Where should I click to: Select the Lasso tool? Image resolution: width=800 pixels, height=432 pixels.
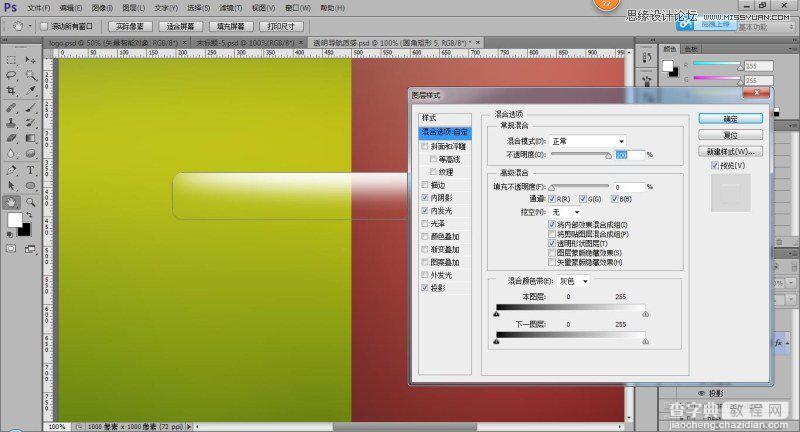point(11,75)
